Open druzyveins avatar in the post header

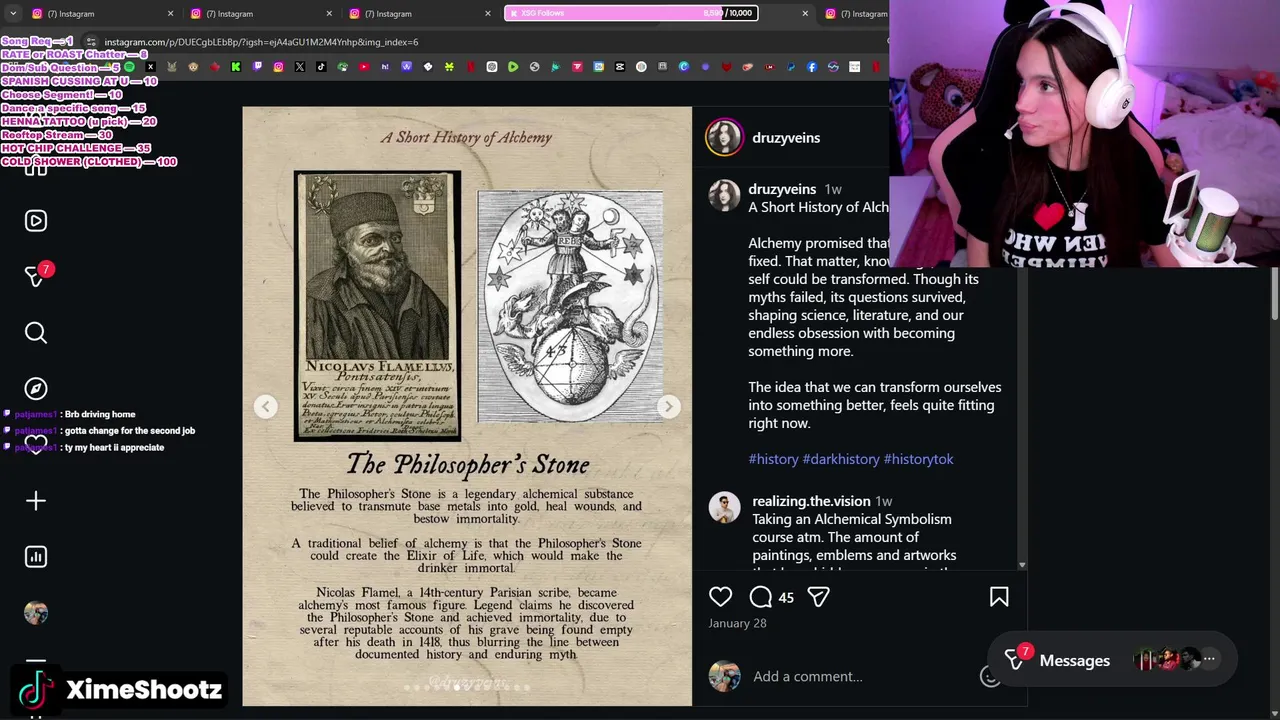(x=725, y=138)
